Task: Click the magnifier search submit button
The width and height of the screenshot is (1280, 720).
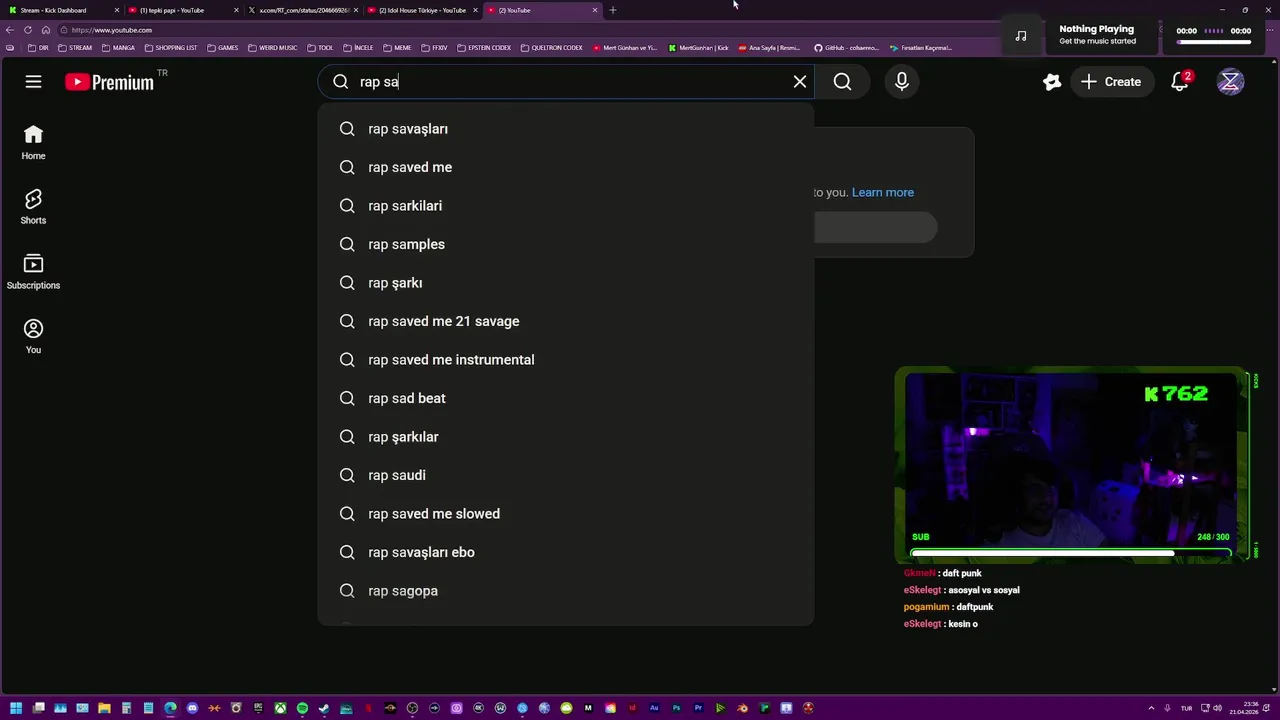Action: [842, 82]
